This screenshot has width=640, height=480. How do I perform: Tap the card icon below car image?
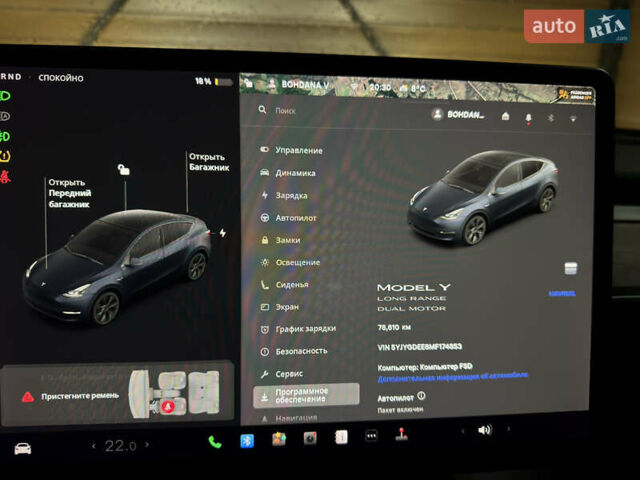(571, 268)
